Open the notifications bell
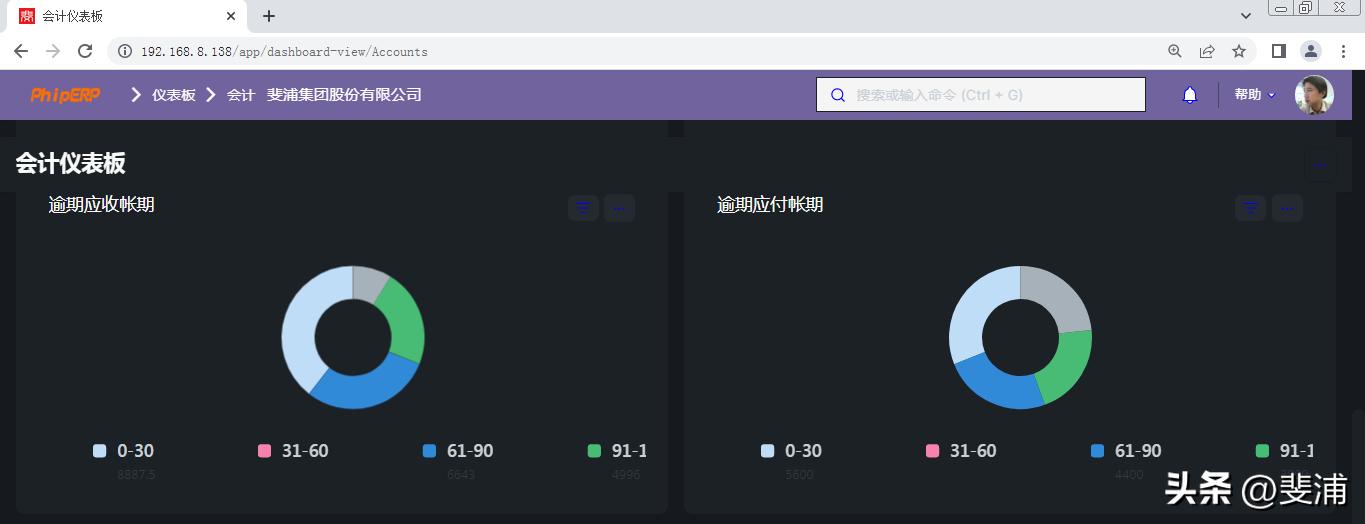This screenshot has height=524, width=1365. click(1190, 95)
